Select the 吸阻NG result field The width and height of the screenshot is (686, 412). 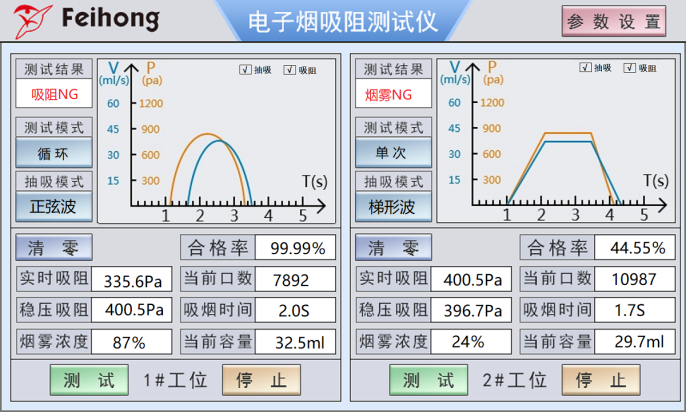point(54,94)
